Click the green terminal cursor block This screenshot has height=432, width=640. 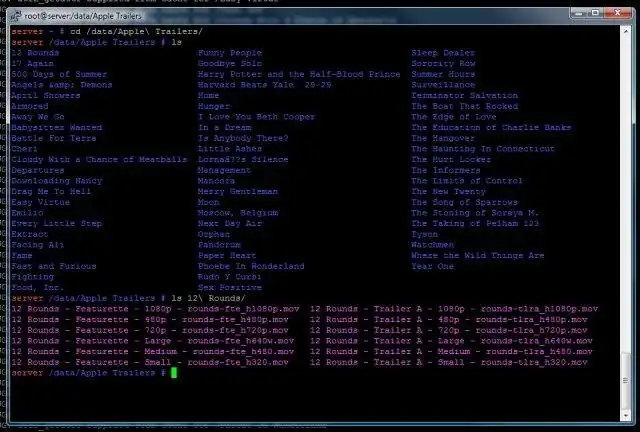coord(174,373)
